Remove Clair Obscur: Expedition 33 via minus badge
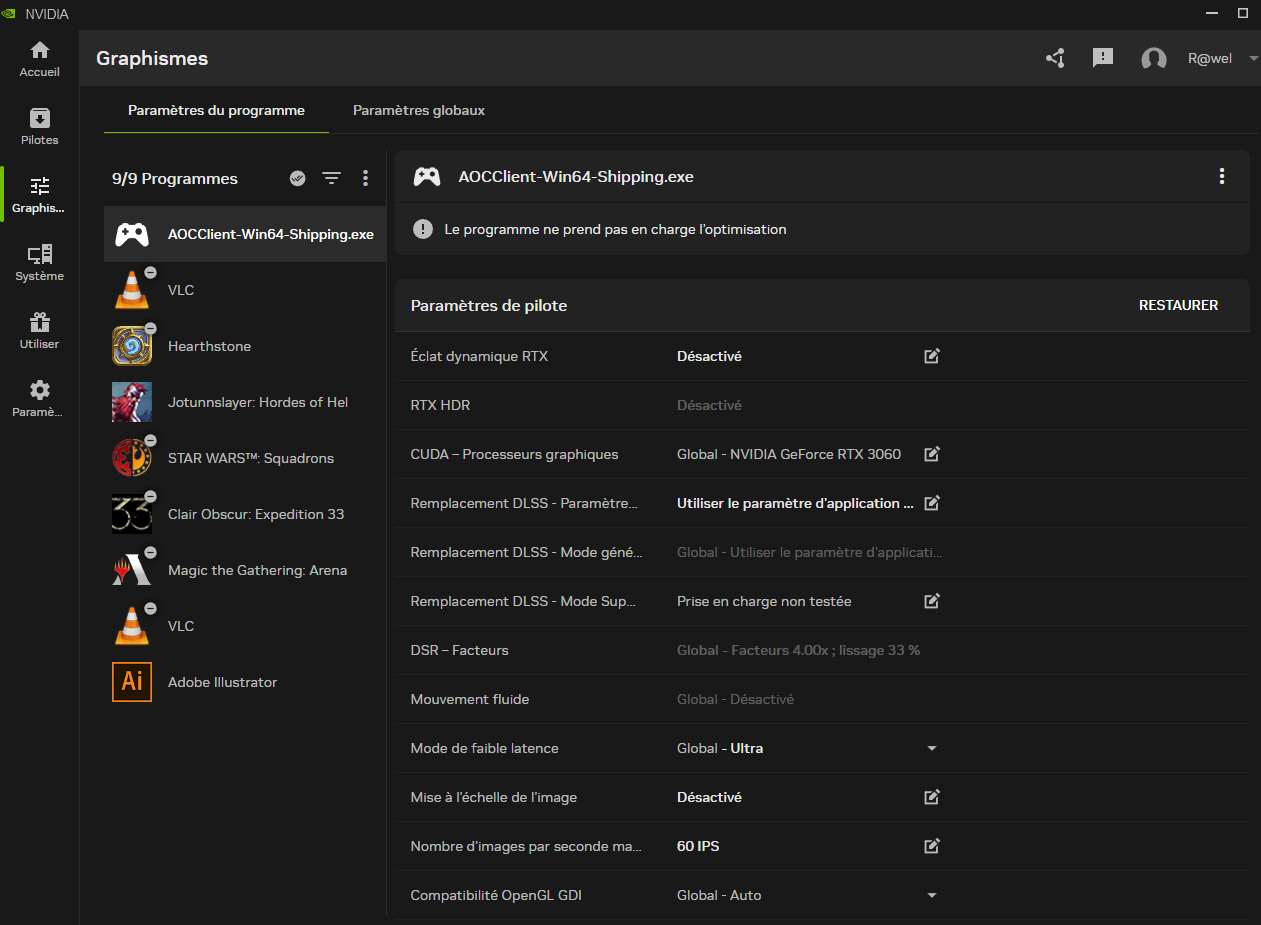This screenshot has width=1261, height=925. [x=150, y=496]
